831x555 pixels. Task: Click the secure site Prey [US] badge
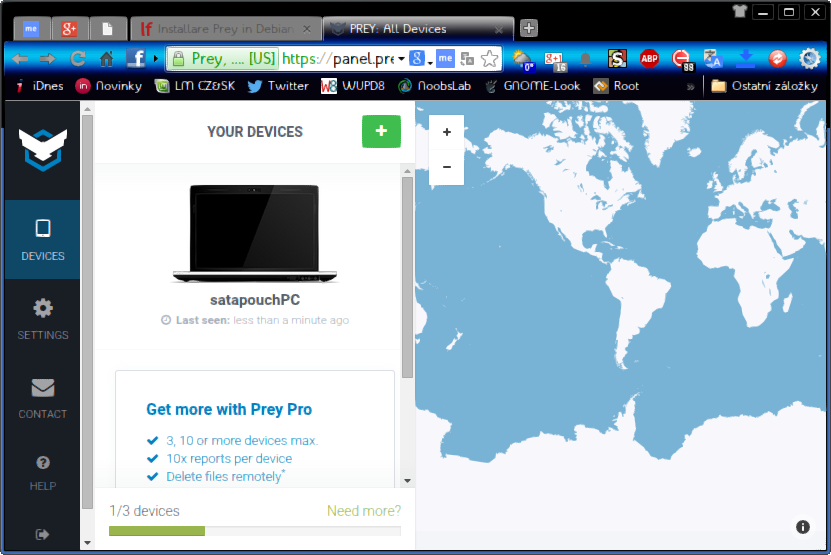[223, 59]
